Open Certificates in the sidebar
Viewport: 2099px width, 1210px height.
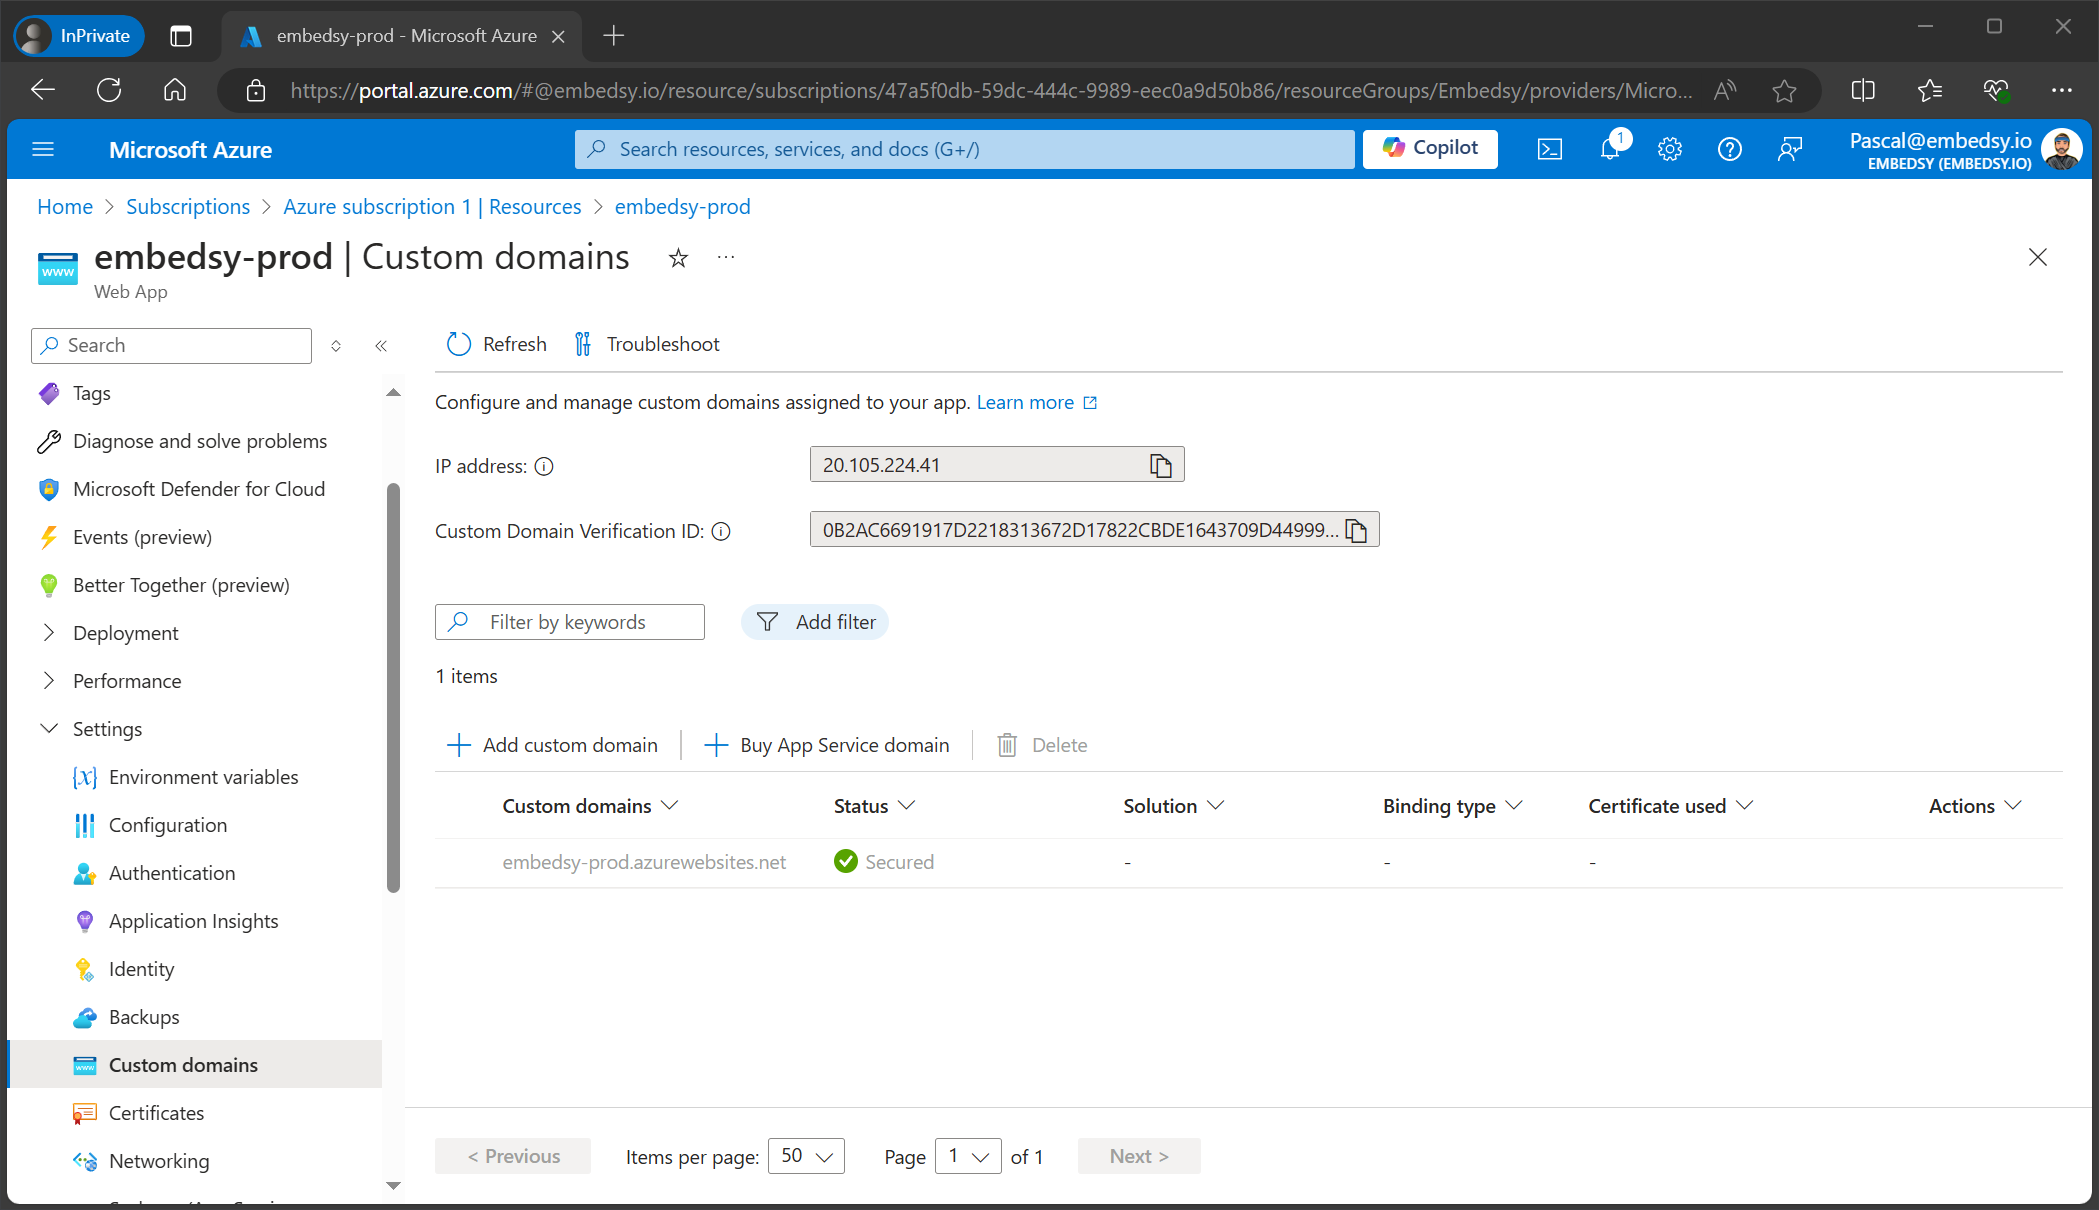click(x=156, y=1113)
